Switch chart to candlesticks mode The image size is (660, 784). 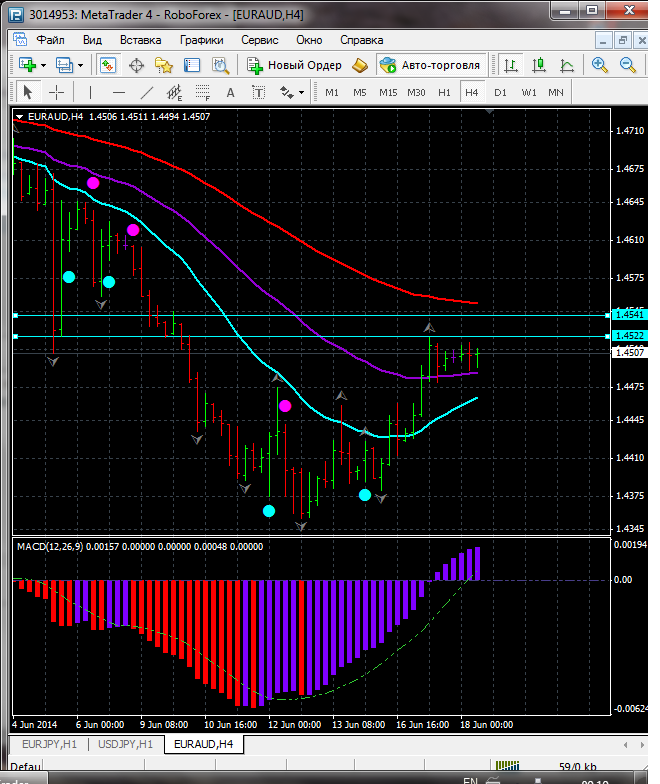tap(540, 65)
